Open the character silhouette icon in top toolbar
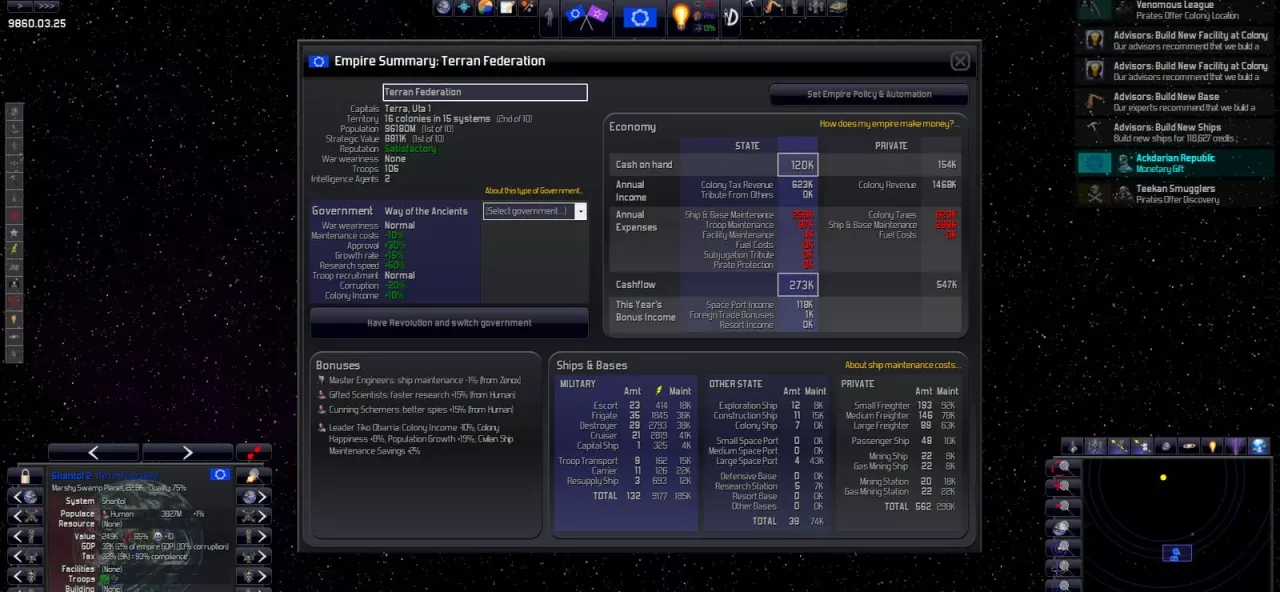This screenshot has height=592, width=1280. [x=549, y=17]
